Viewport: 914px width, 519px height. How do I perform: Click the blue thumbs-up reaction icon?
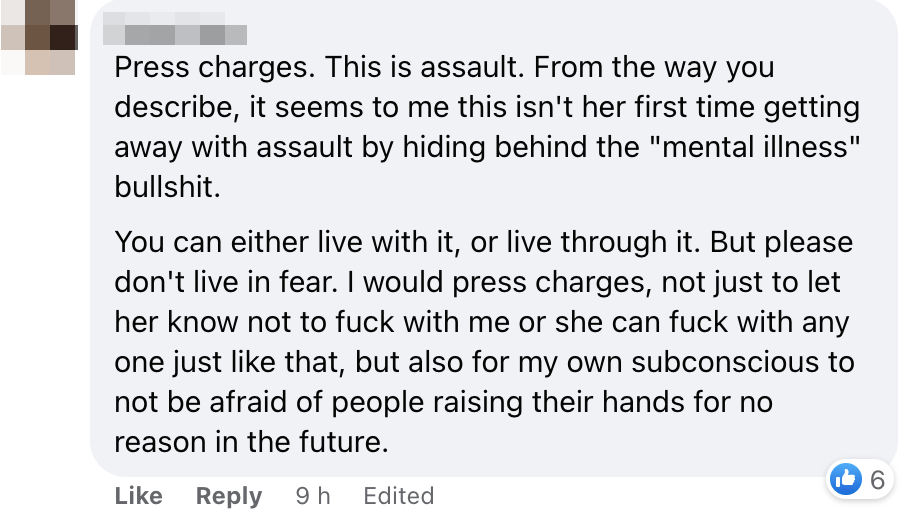click(x=846, y=479)
